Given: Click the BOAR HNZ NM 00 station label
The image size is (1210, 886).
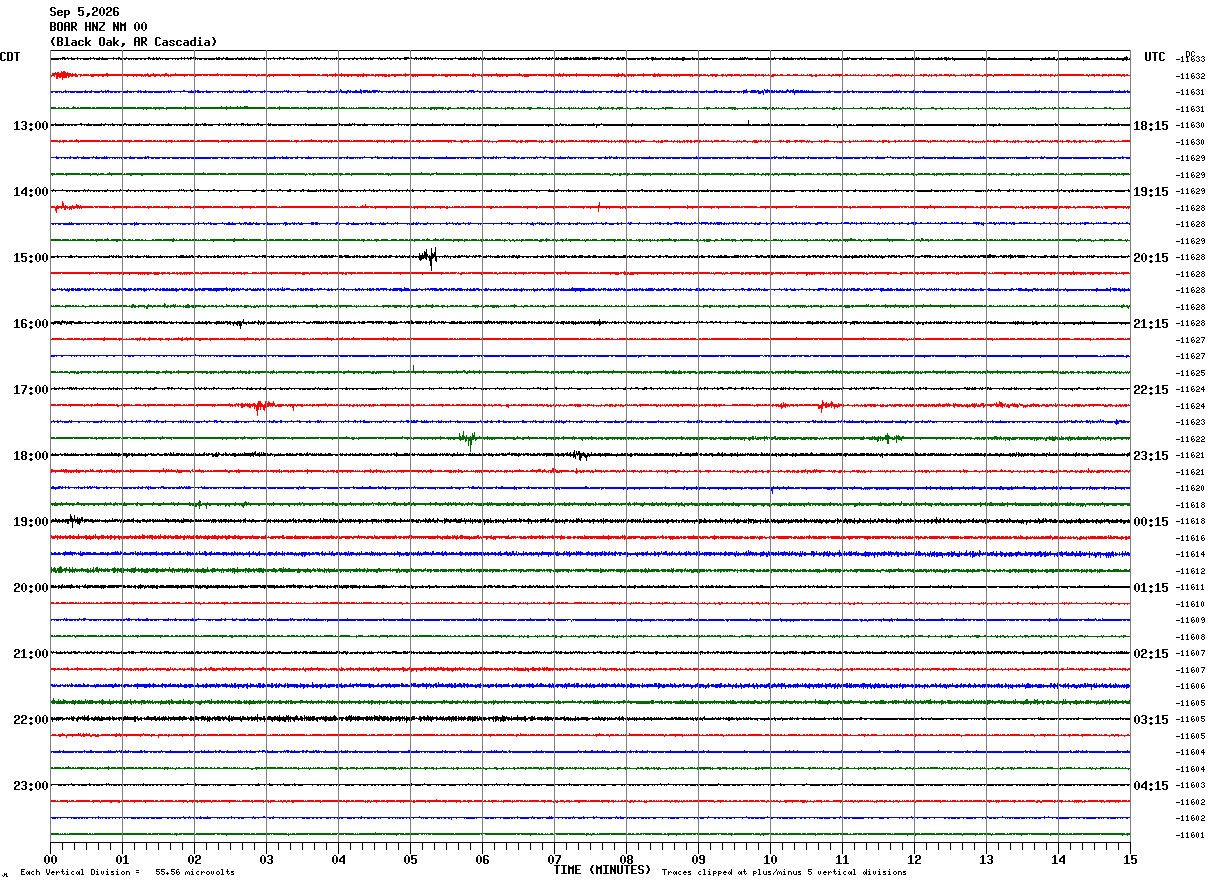Looking at the screenshot, I should pos(98,27).
